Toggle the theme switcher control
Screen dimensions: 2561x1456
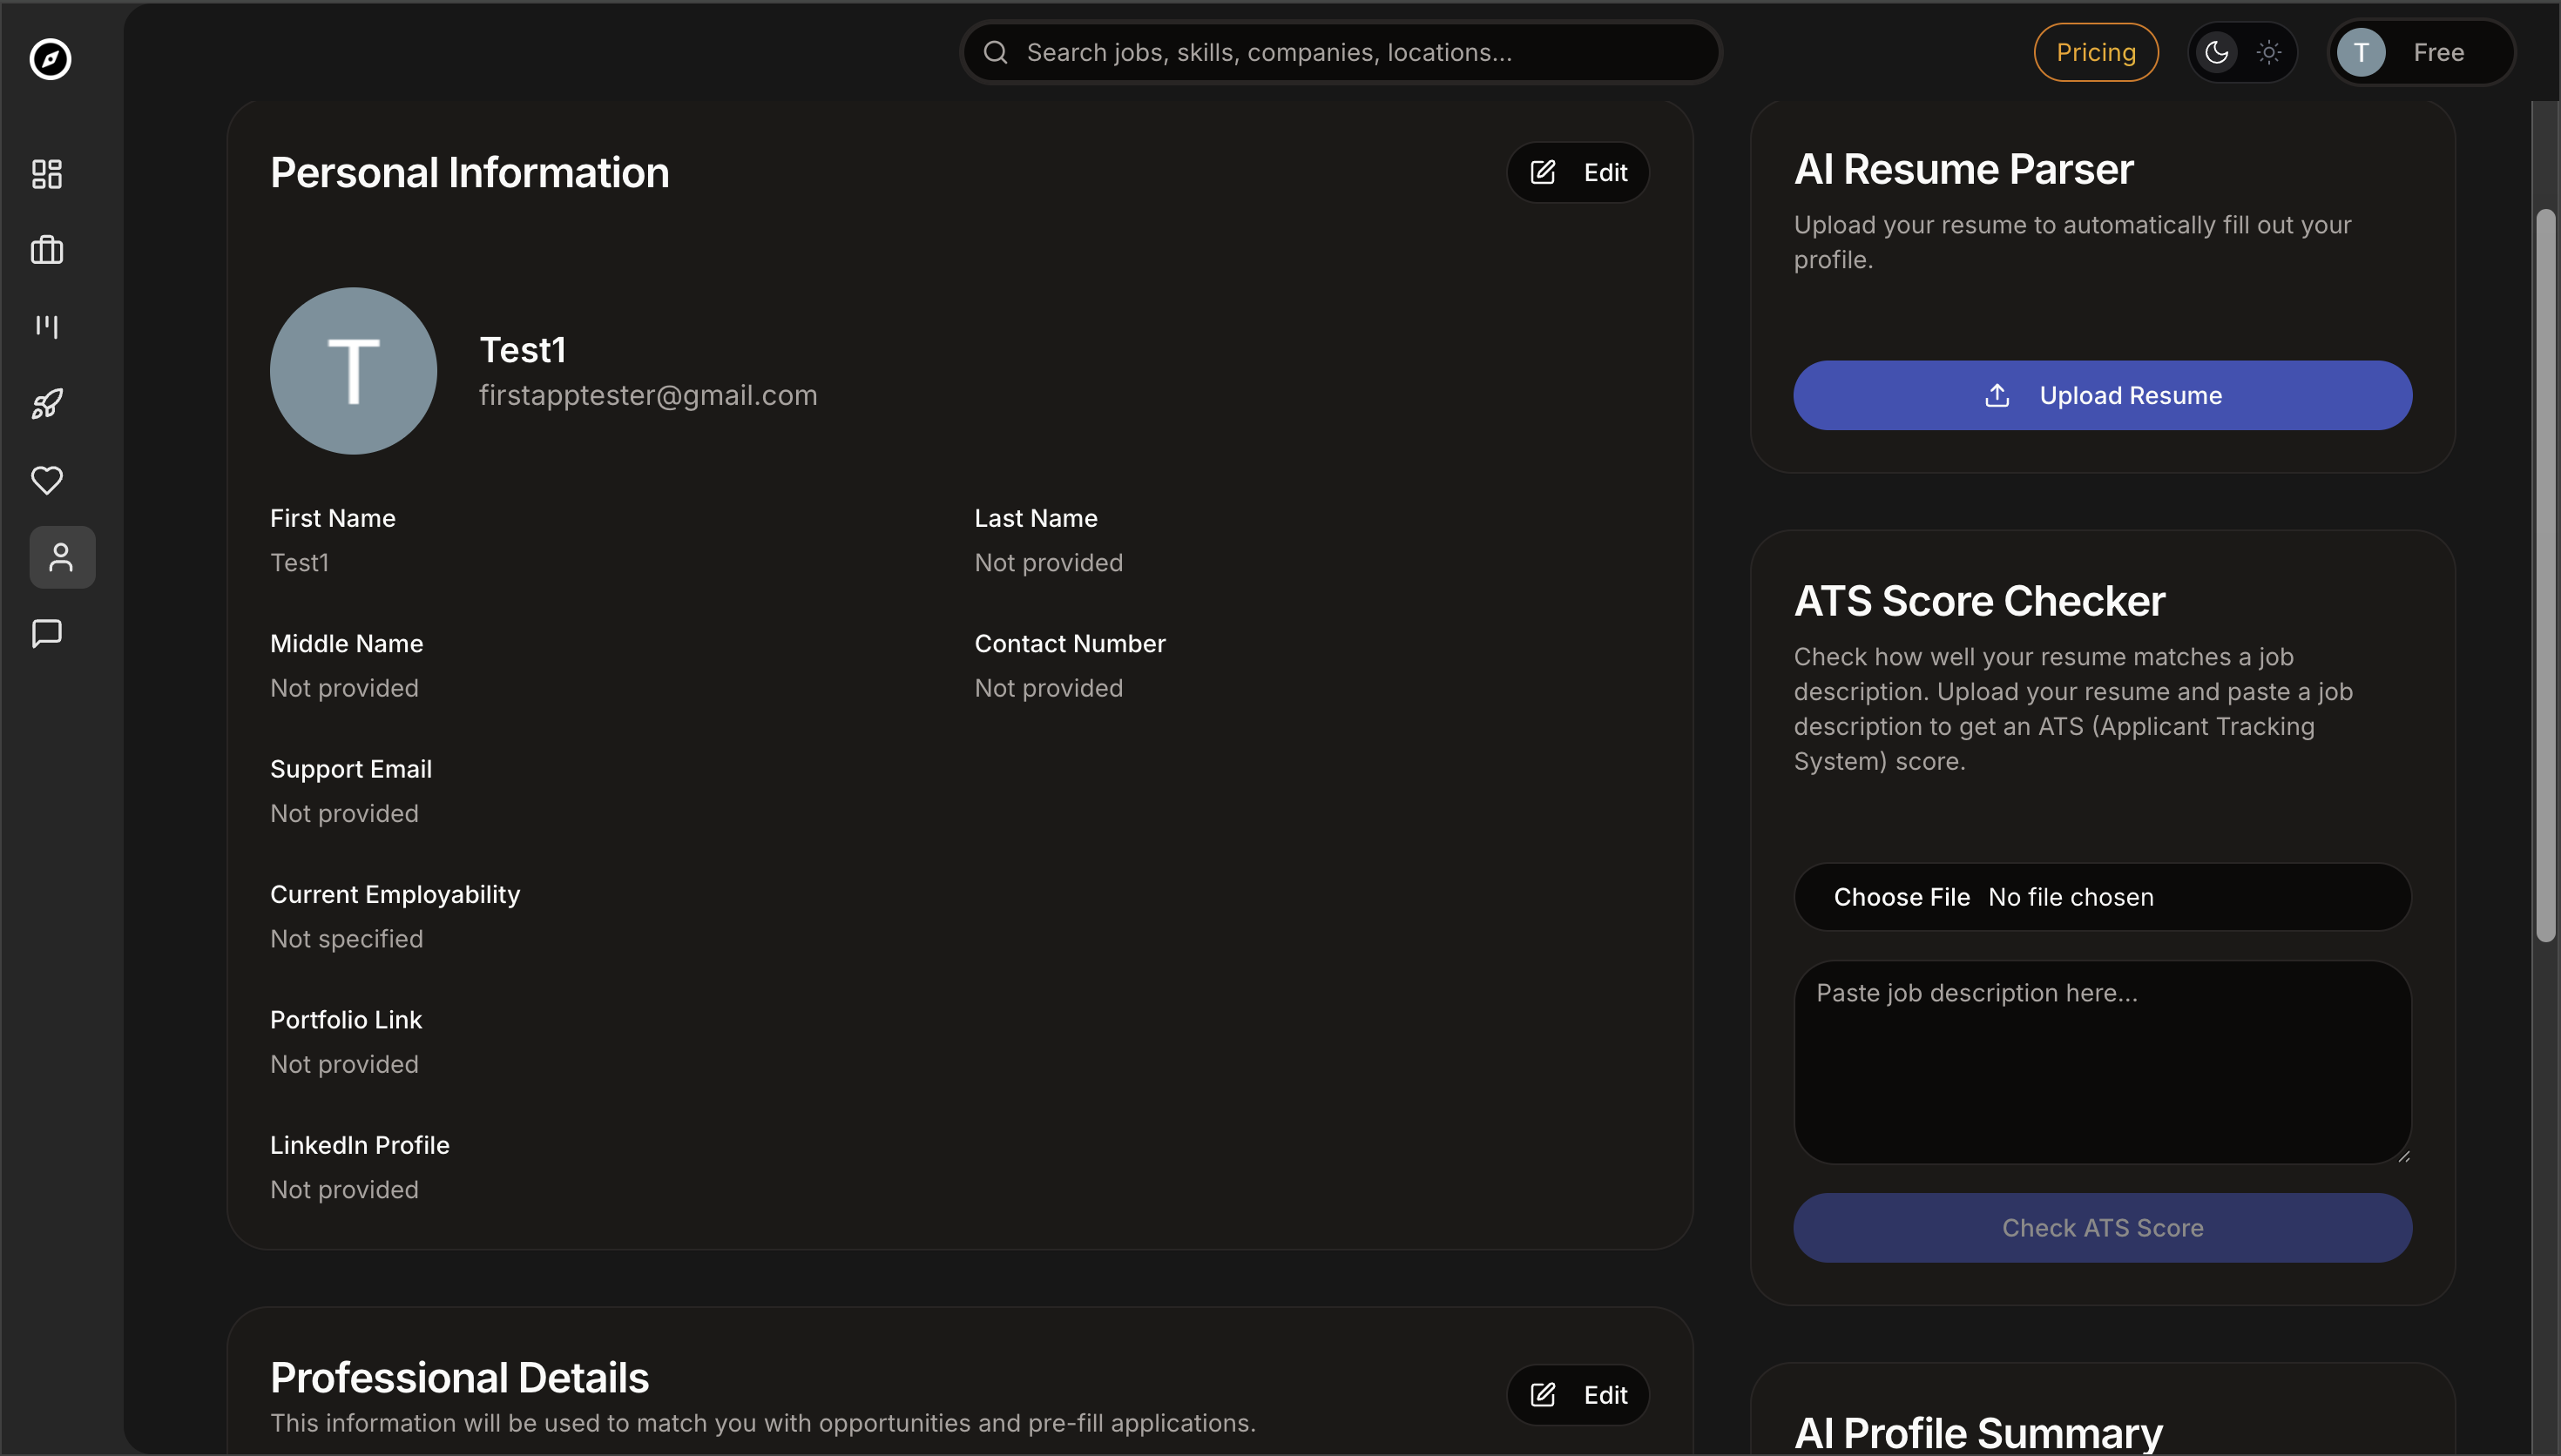(2242, 52)
